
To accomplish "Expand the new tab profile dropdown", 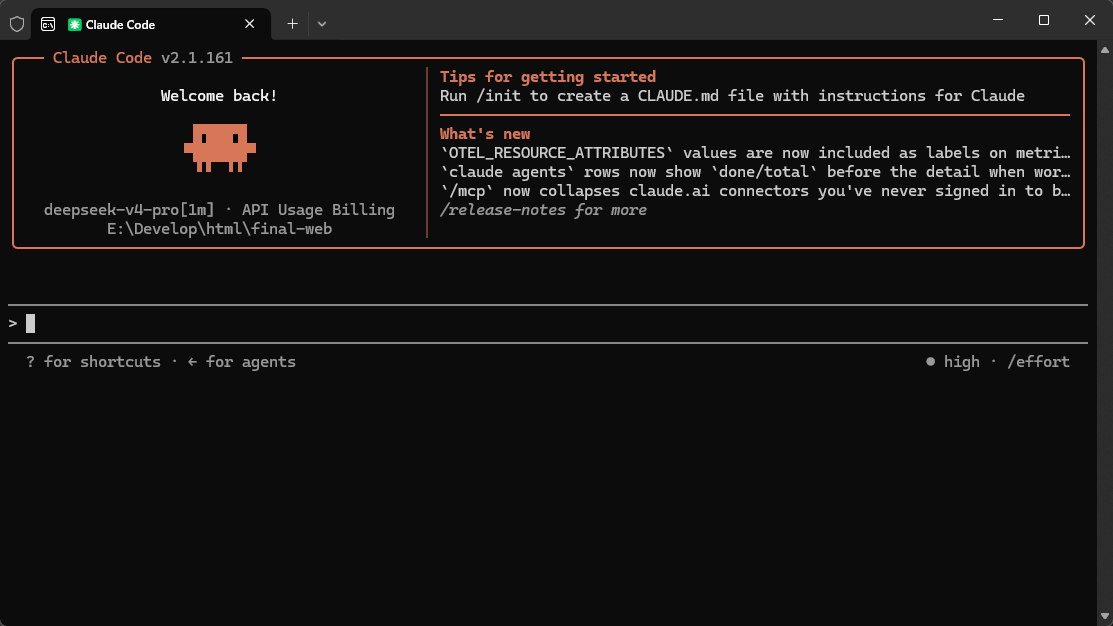I will pyautogui.click(x=322, y=24).
